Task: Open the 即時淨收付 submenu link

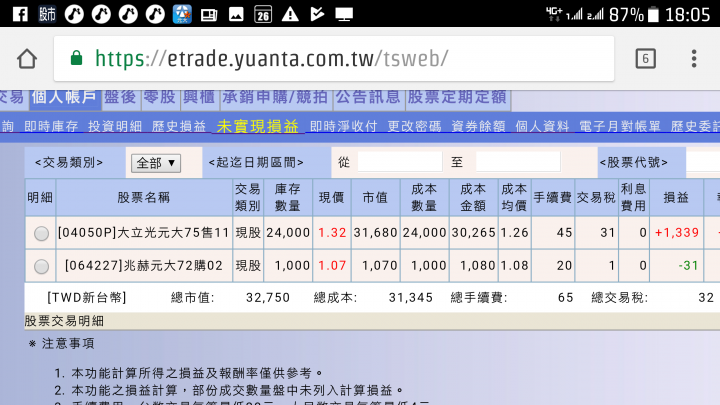Action: [343, 127]
